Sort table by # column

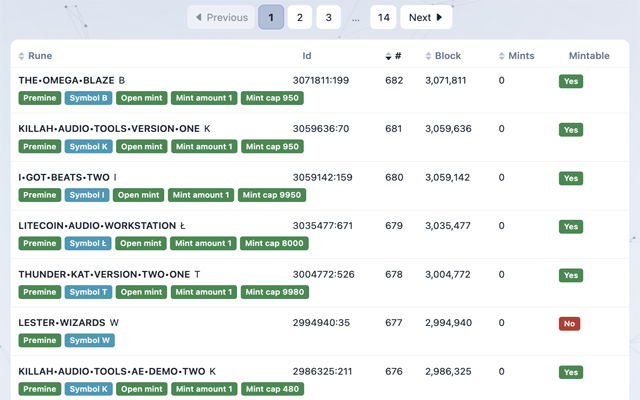[x=393, y=56]
